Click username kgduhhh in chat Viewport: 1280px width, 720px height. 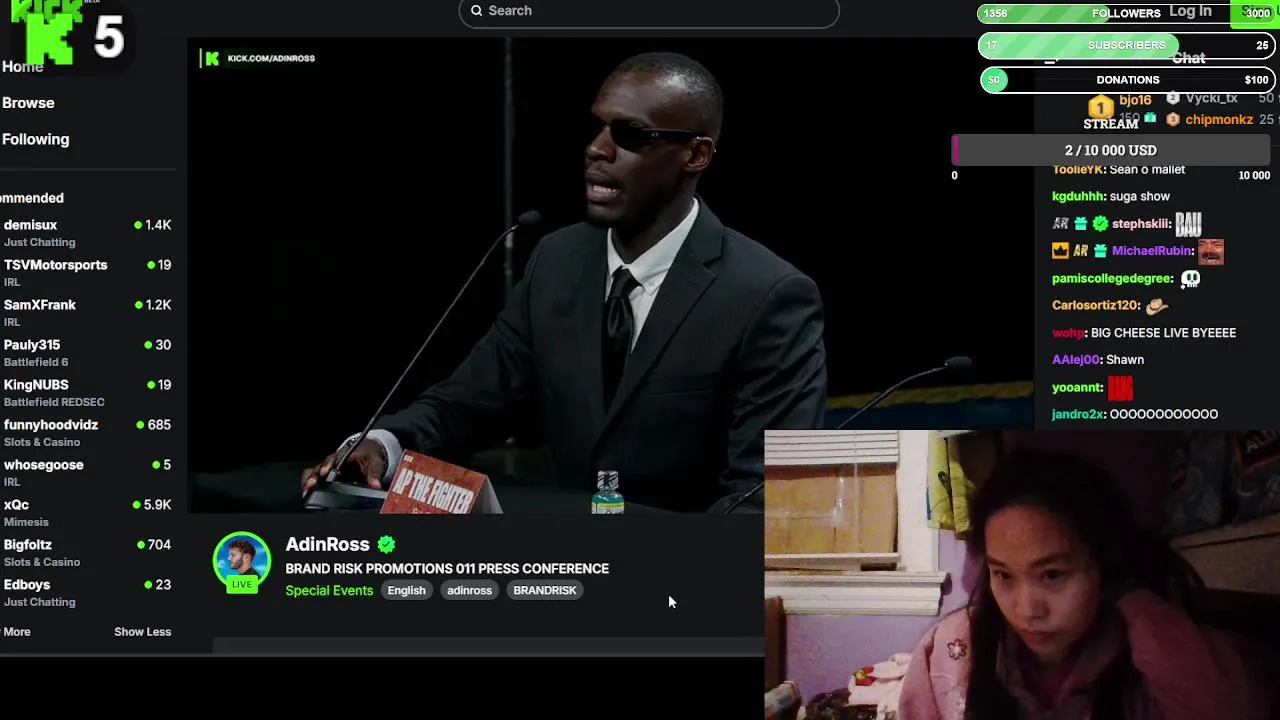(x=1078, y=196)
